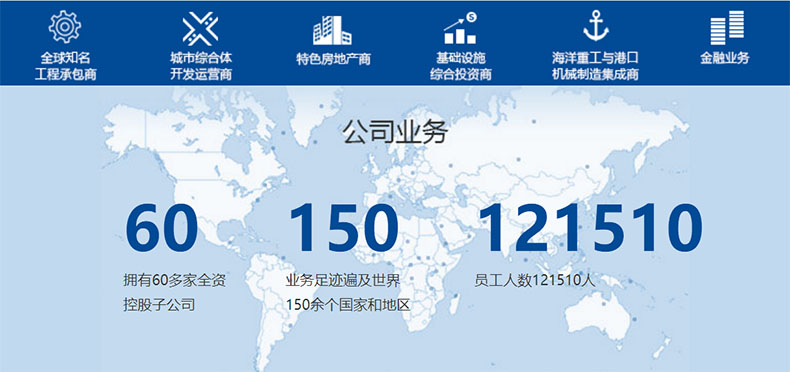
Task: Click the bar chart infrastructure investment icon
Action: (x=460, y=28)
